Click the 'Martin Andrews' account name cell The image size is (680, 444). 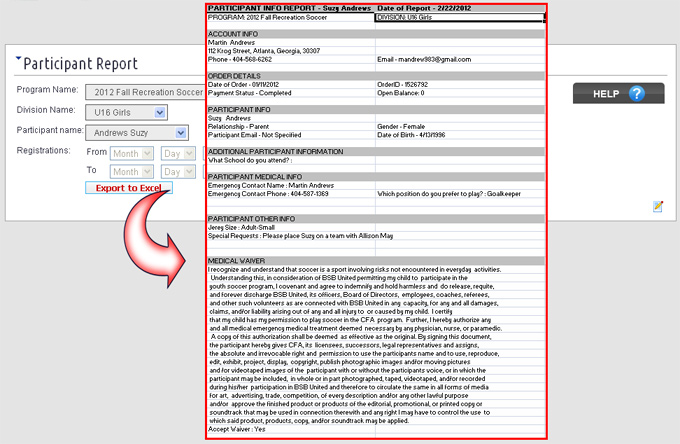[x=291, y=42]
